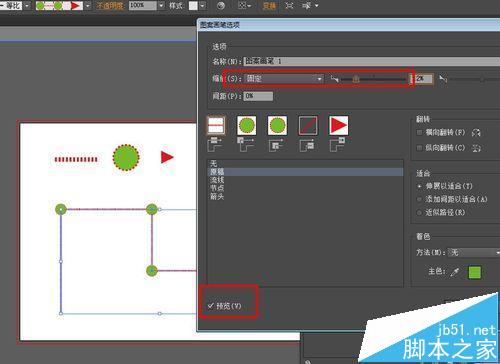Choose 节点 in the tile list

pyautogui.click(x=305, y=188)
